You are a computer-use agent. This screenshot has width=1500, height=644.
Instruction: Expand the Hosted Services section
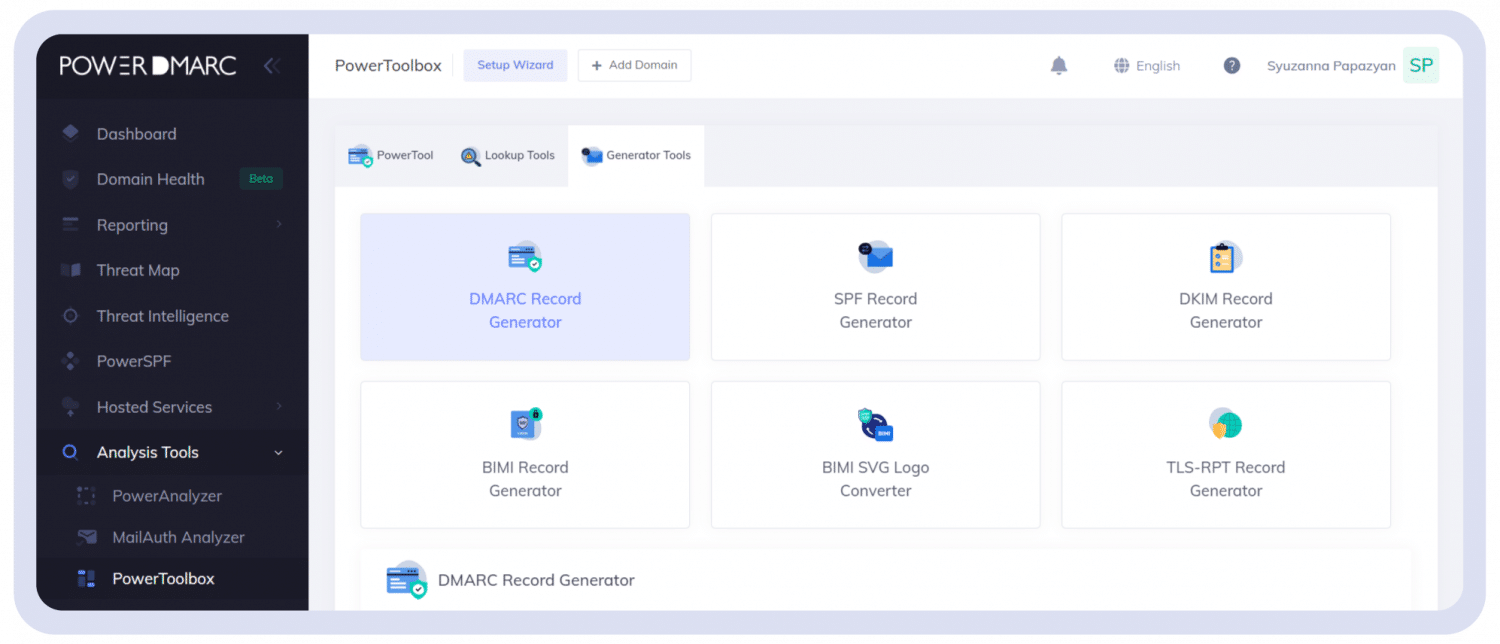pos(280,407)
